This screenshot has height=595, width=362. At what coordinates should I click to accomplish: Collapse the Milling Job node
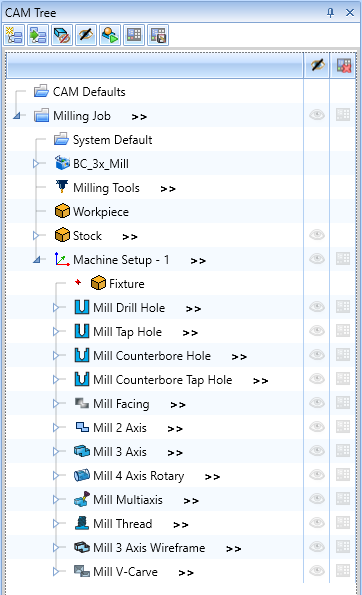point(17,115)
